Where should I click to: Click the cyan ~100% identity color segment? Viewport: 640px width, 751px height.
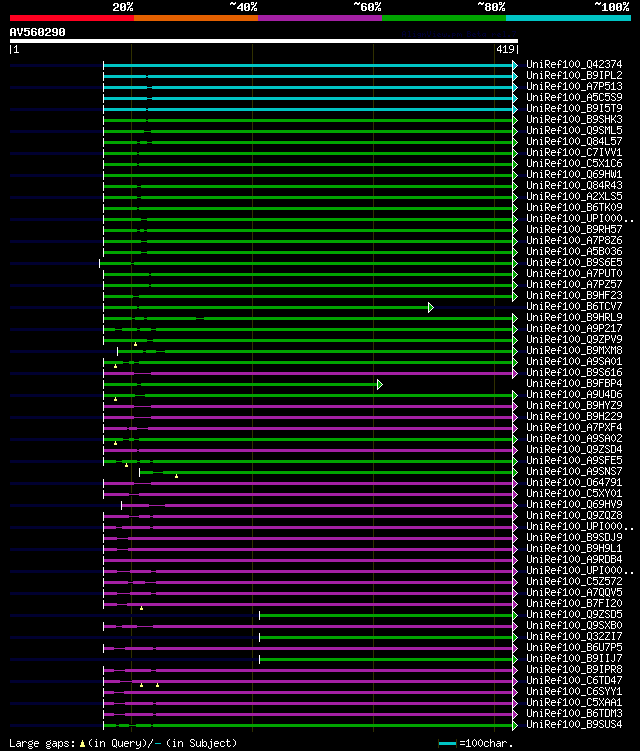point(569,18)
